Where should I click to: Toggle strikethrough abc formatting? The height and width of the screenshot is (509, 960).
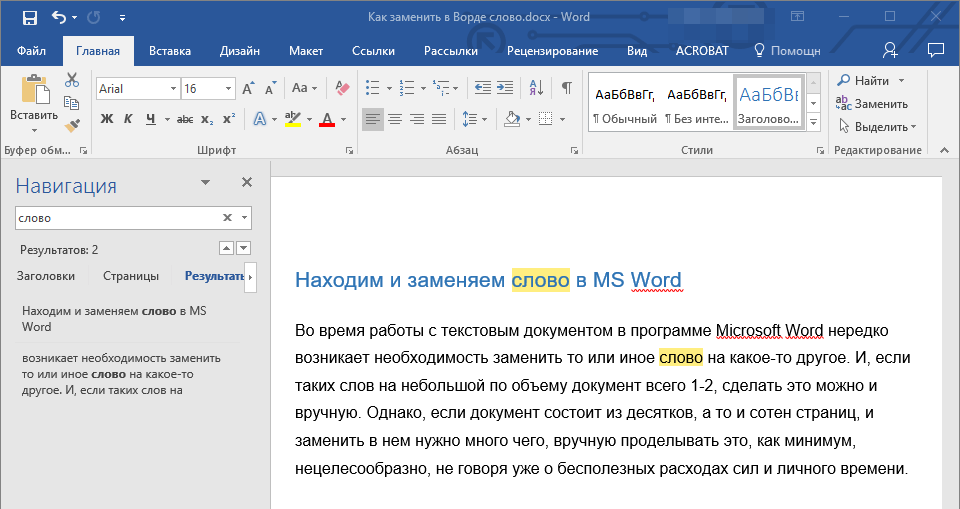coord(185,119)
